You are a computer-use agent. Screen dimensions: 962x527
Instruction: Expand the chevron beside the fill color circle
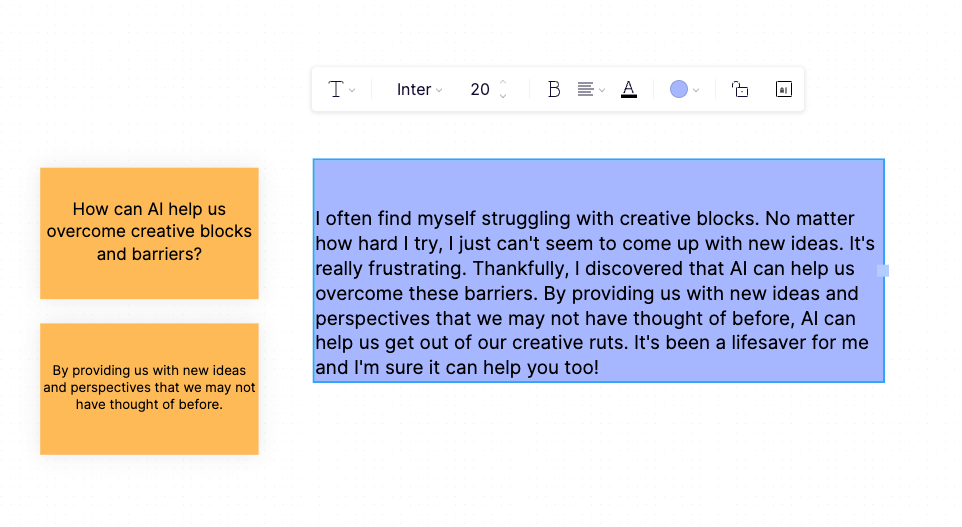pyautogui.click(x=696, y=90)
